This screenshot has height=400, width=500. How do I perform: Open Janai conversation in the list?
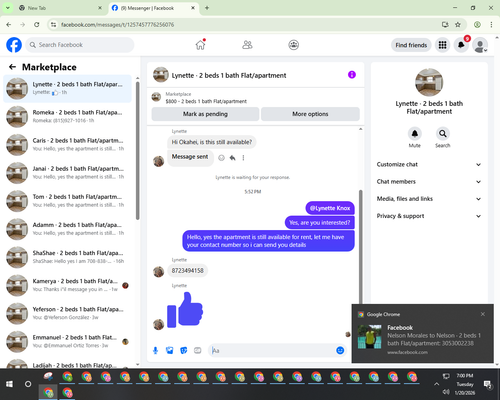pos(67,173)
